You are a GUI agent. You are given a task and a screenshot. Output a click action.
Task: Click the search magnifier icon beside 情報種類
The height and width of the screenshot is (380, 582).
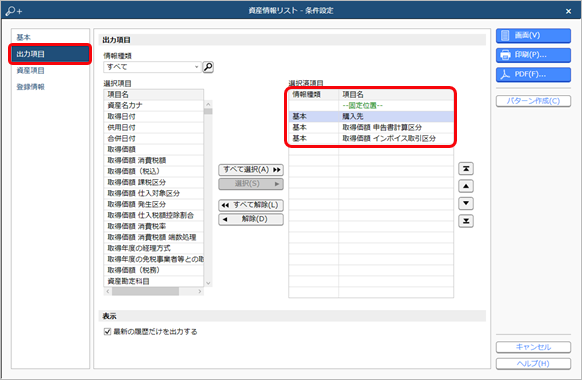208,67
